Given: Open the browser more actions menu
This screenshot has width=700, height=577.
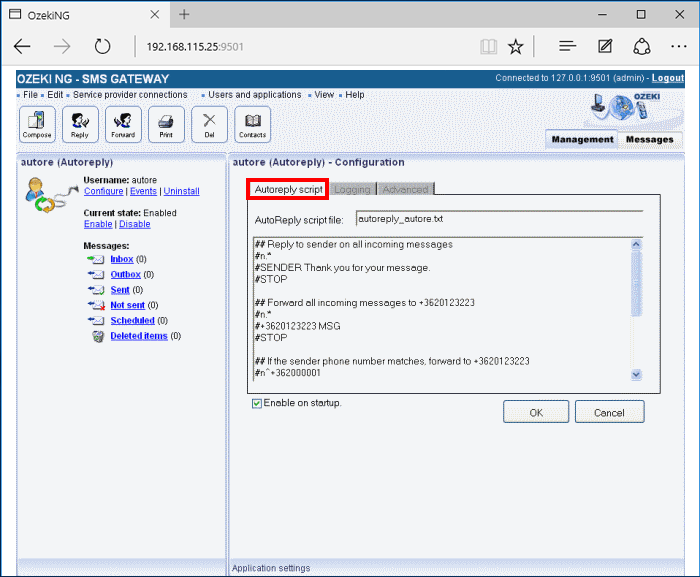Looking at the screenshot, I should pyautogui.click(x=679, y=46).
